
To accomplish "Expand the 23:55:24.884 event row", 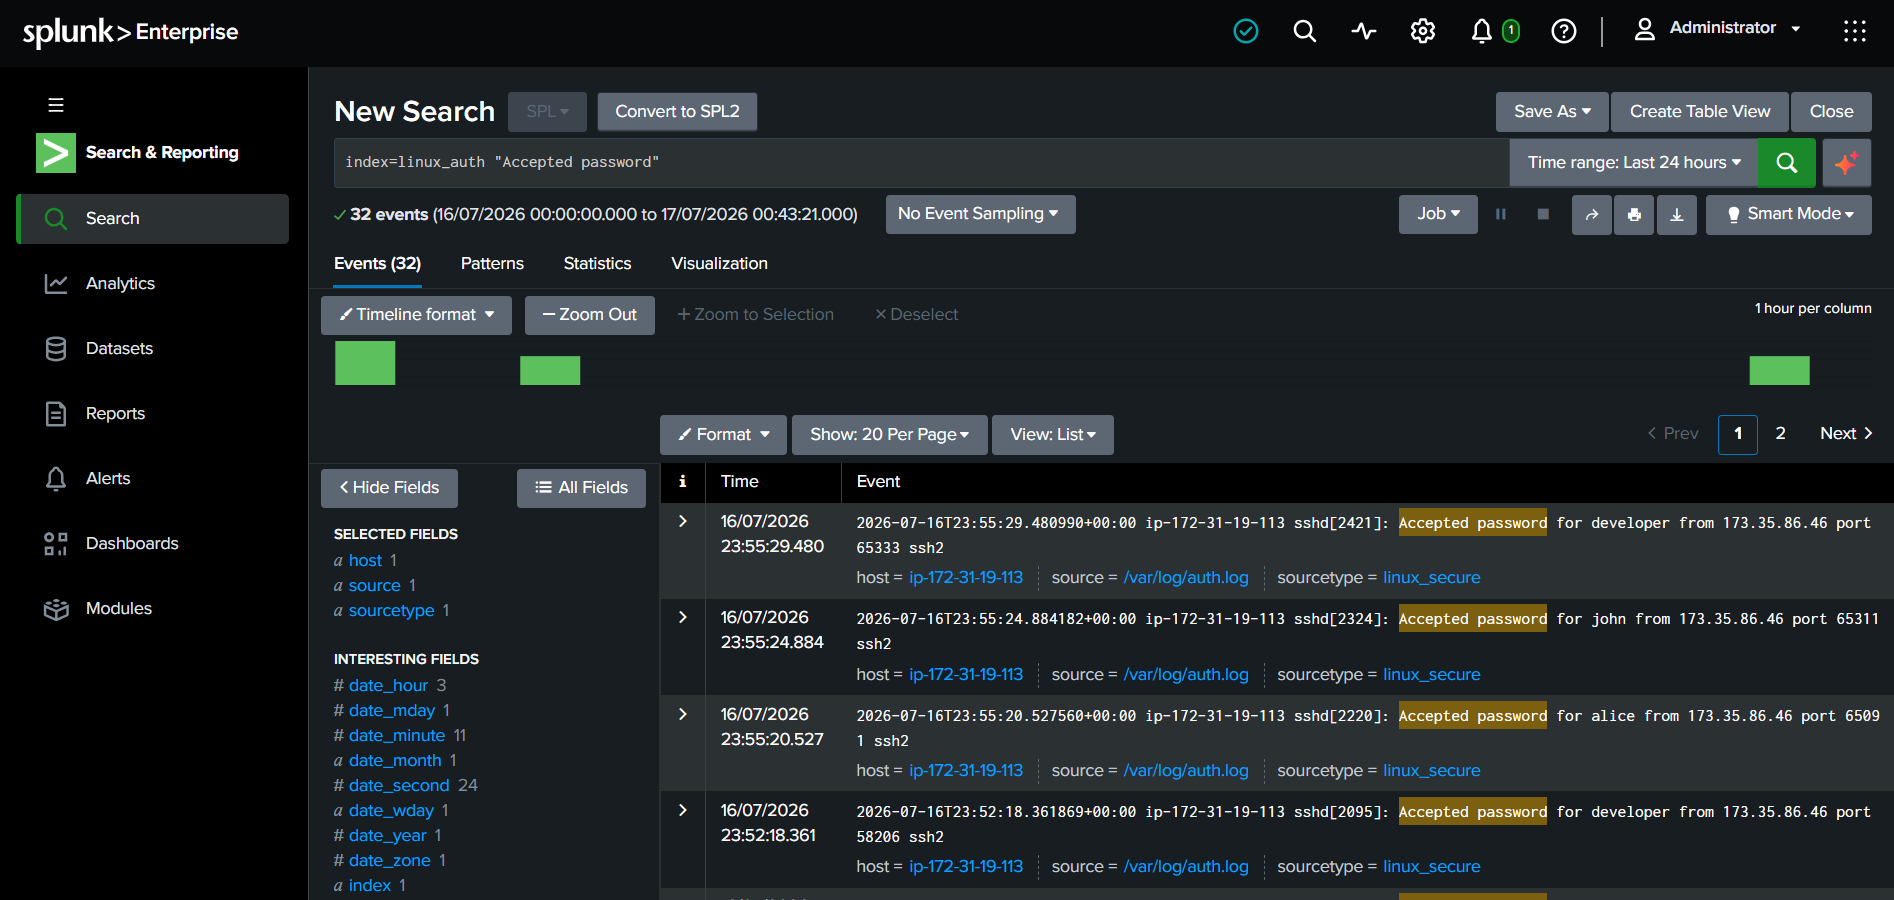I will point(683,617).
